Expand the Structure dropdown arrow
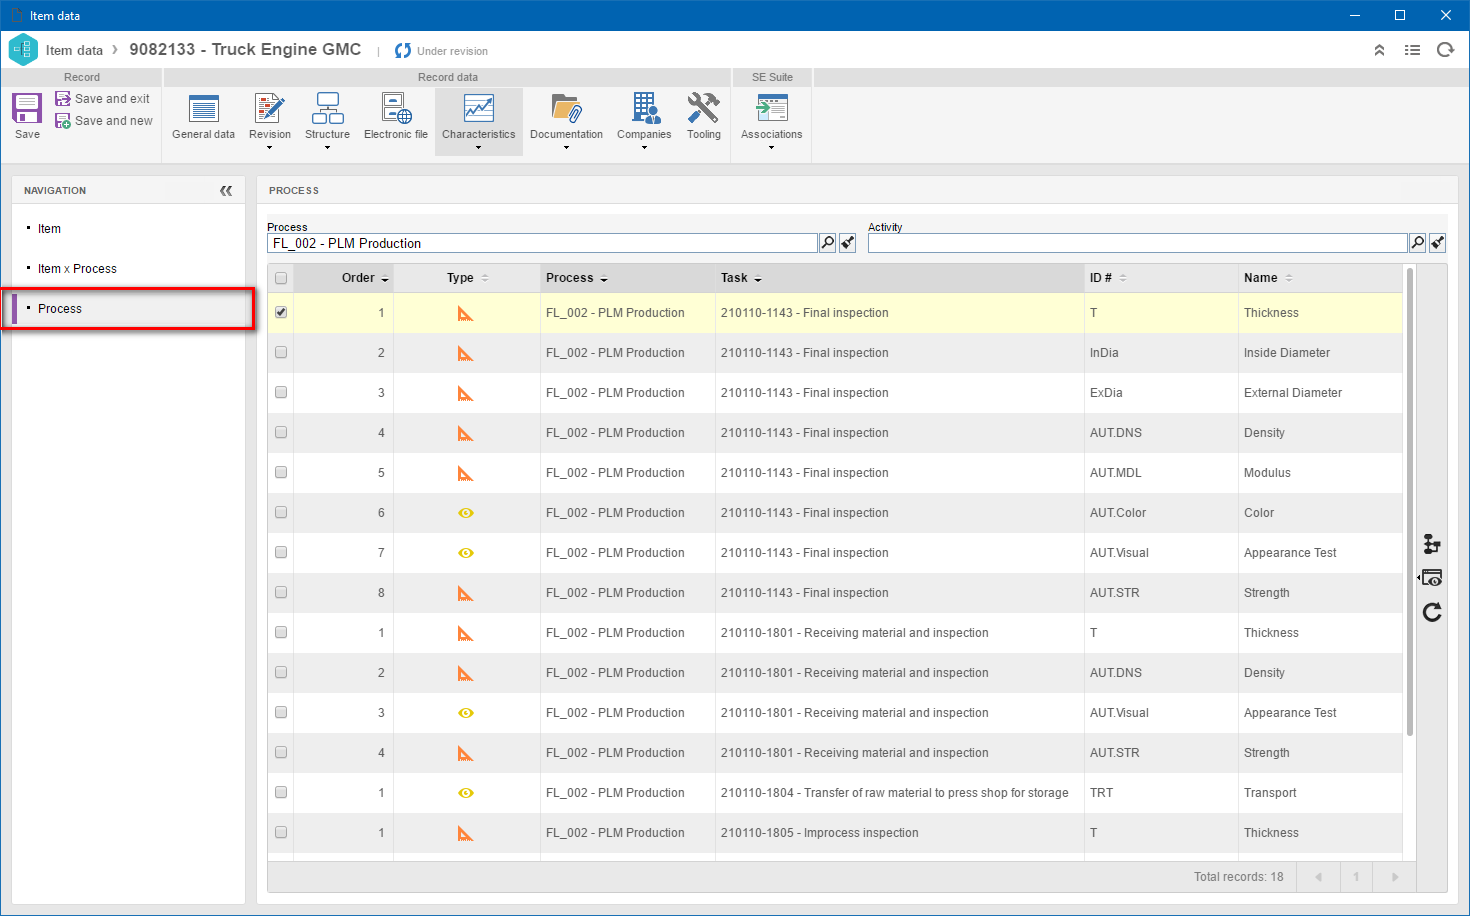 pyautogui.click(x=328, y=148)
